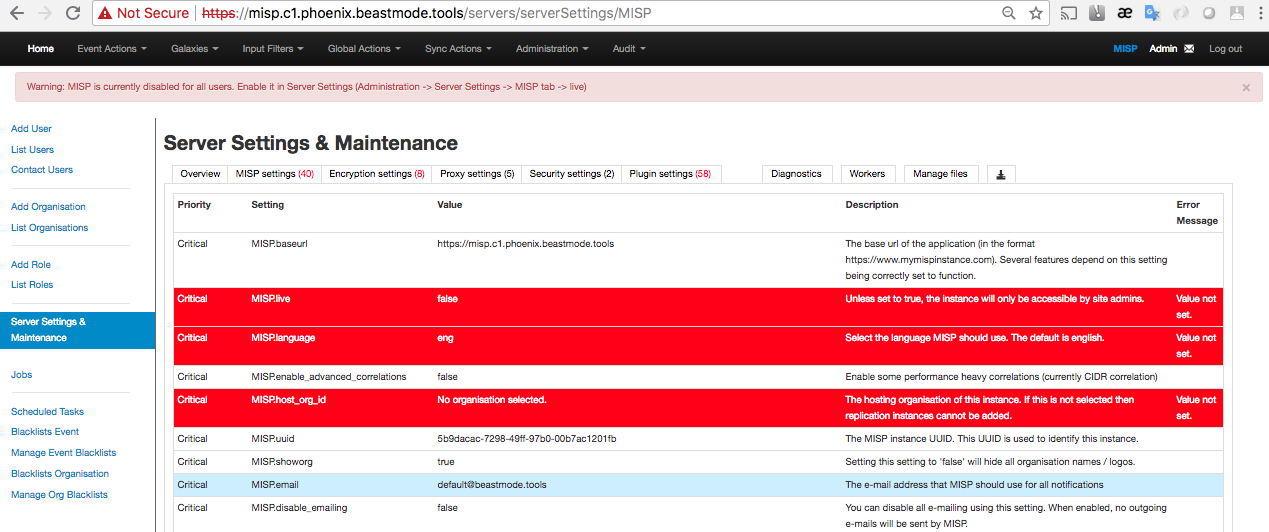
Task: Open Add Organisation in the sidebar
Action: (x=48, y=207)
